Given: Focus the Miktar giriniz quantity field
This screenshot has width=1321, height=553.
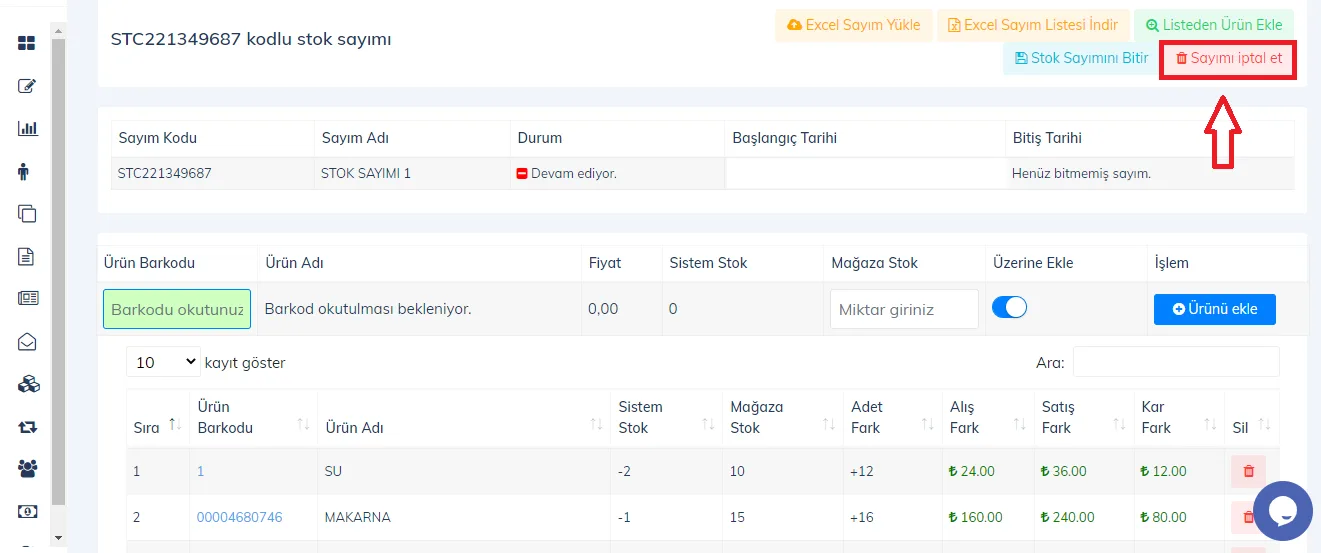Looking at the screenshot, I should pos(904,309).
